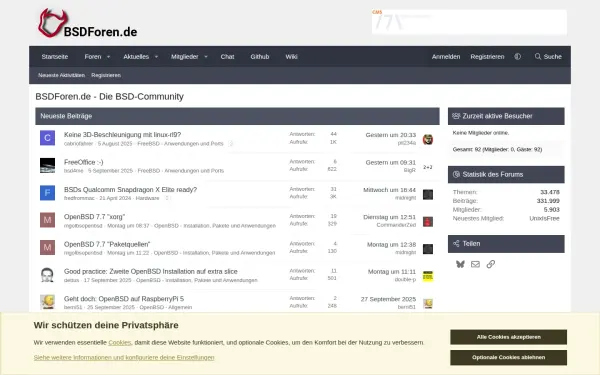Open the Neueste Beiträge header link
This screenshot has height=375, width=600.
(66, 116)
